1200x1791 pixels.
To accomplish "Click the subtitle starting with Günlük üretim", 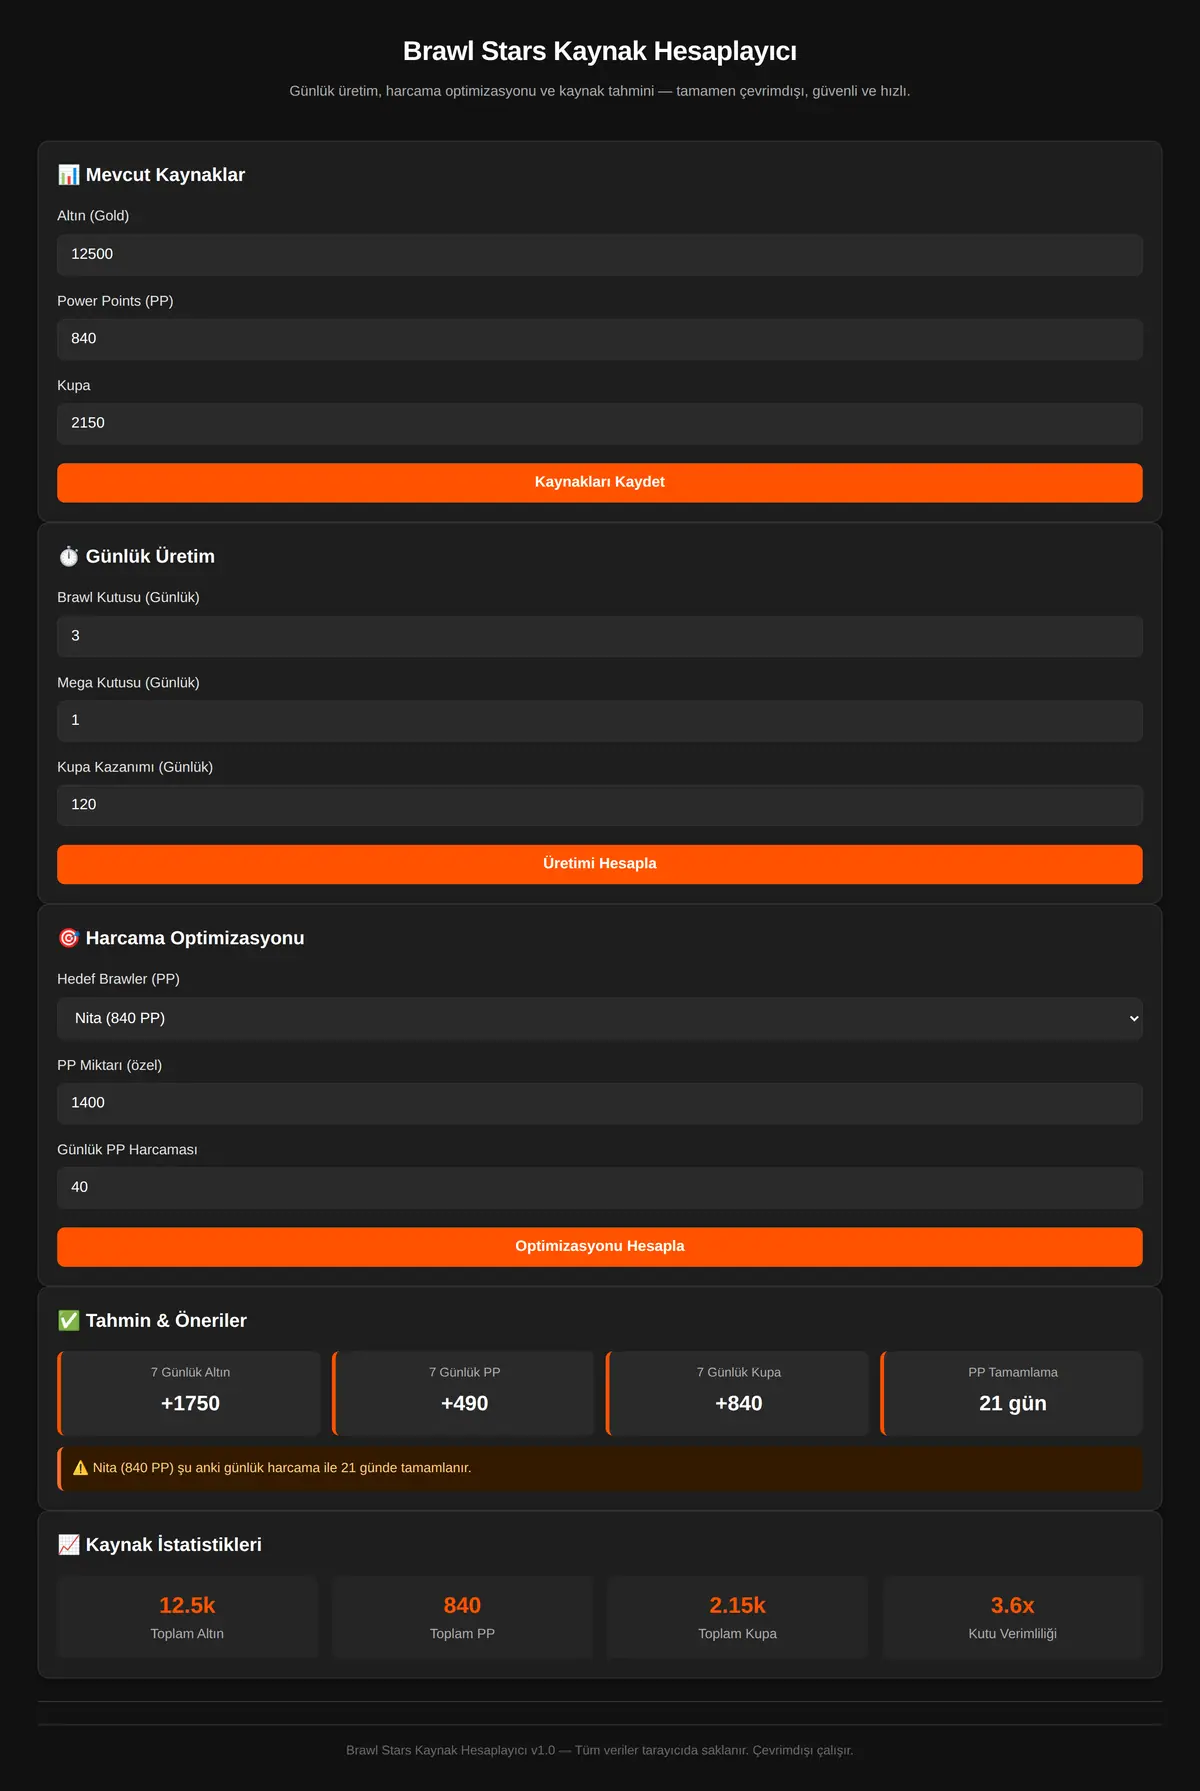I will [x=600, y=91].
